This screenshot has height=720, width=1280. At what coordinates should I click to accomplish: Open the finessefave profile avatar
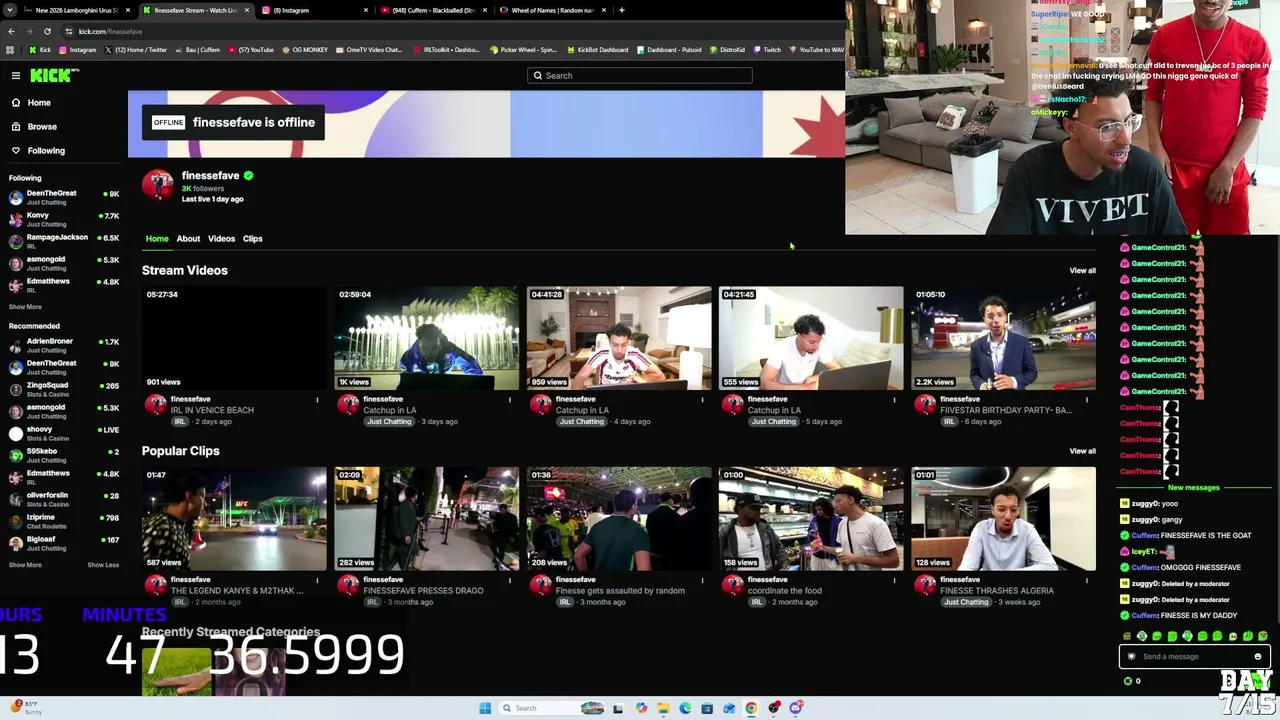click(157, 185)
